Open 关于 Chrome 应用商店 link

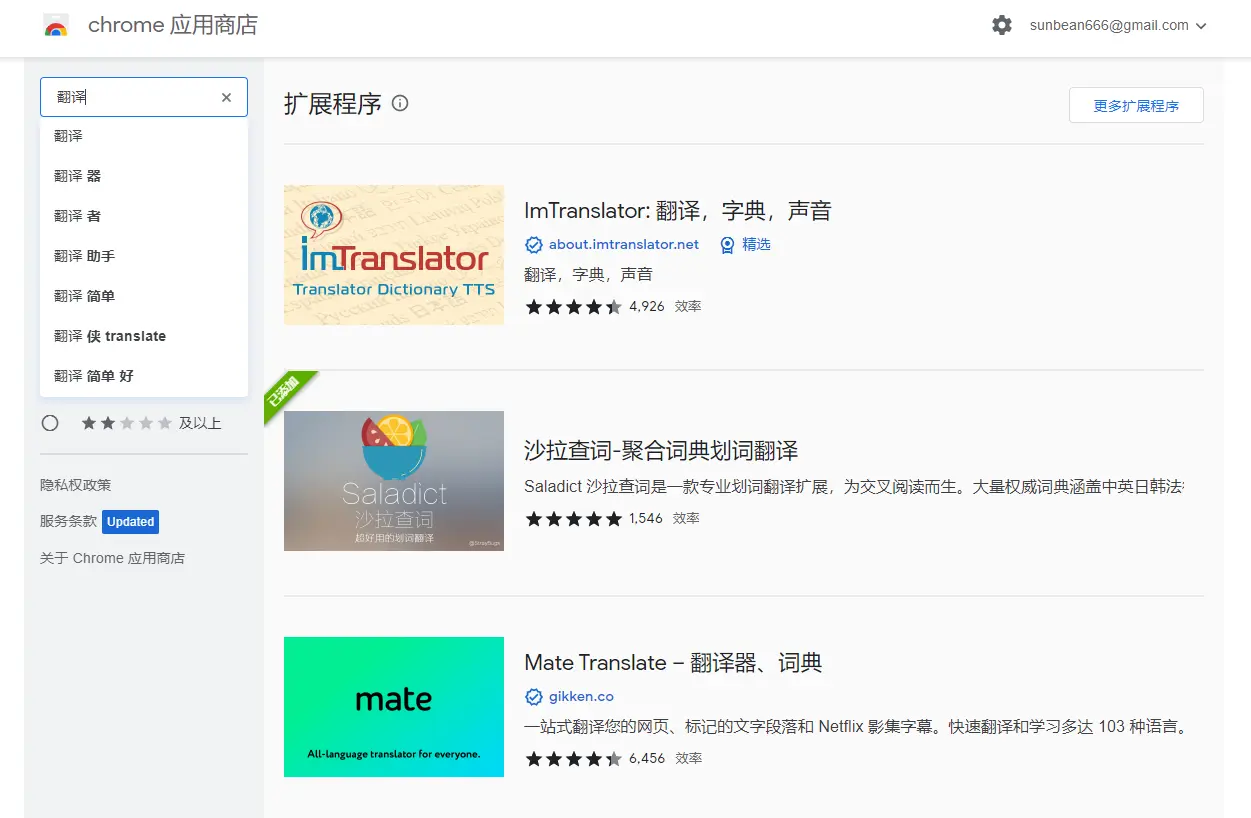point(113,558)
